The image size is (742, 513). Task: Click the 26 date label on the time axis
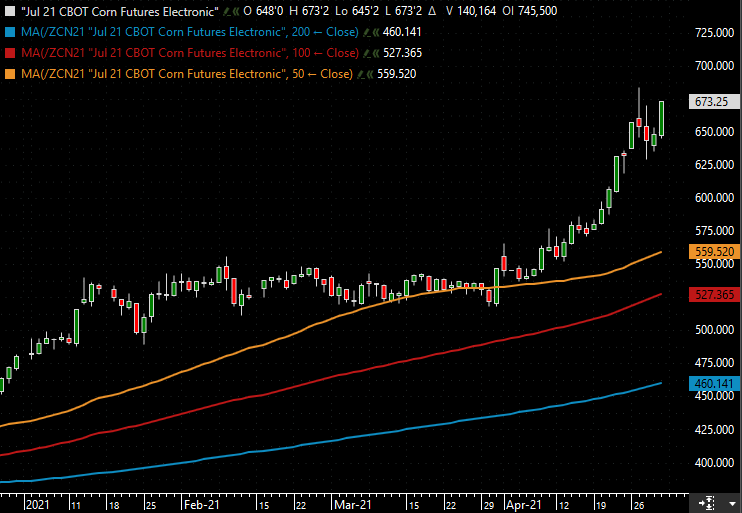click(638, 505)
